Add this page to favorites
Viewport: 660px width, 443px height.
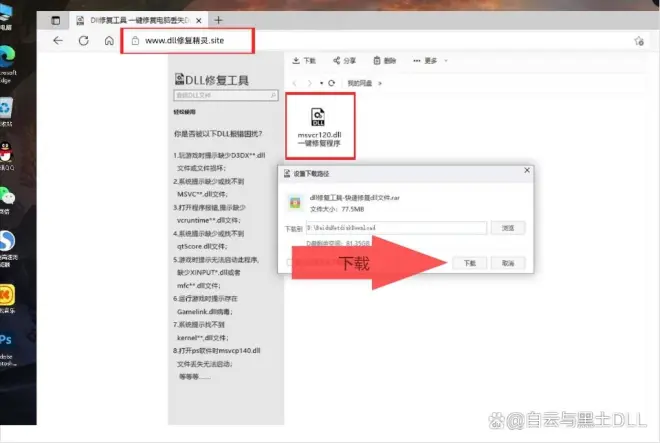pyautogui.click(x=638, y=41)
